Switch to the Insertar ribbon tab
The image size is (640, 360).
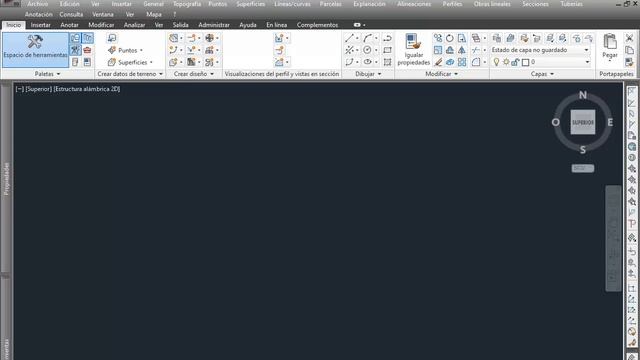pyautogui.click(x=41, y=25)
